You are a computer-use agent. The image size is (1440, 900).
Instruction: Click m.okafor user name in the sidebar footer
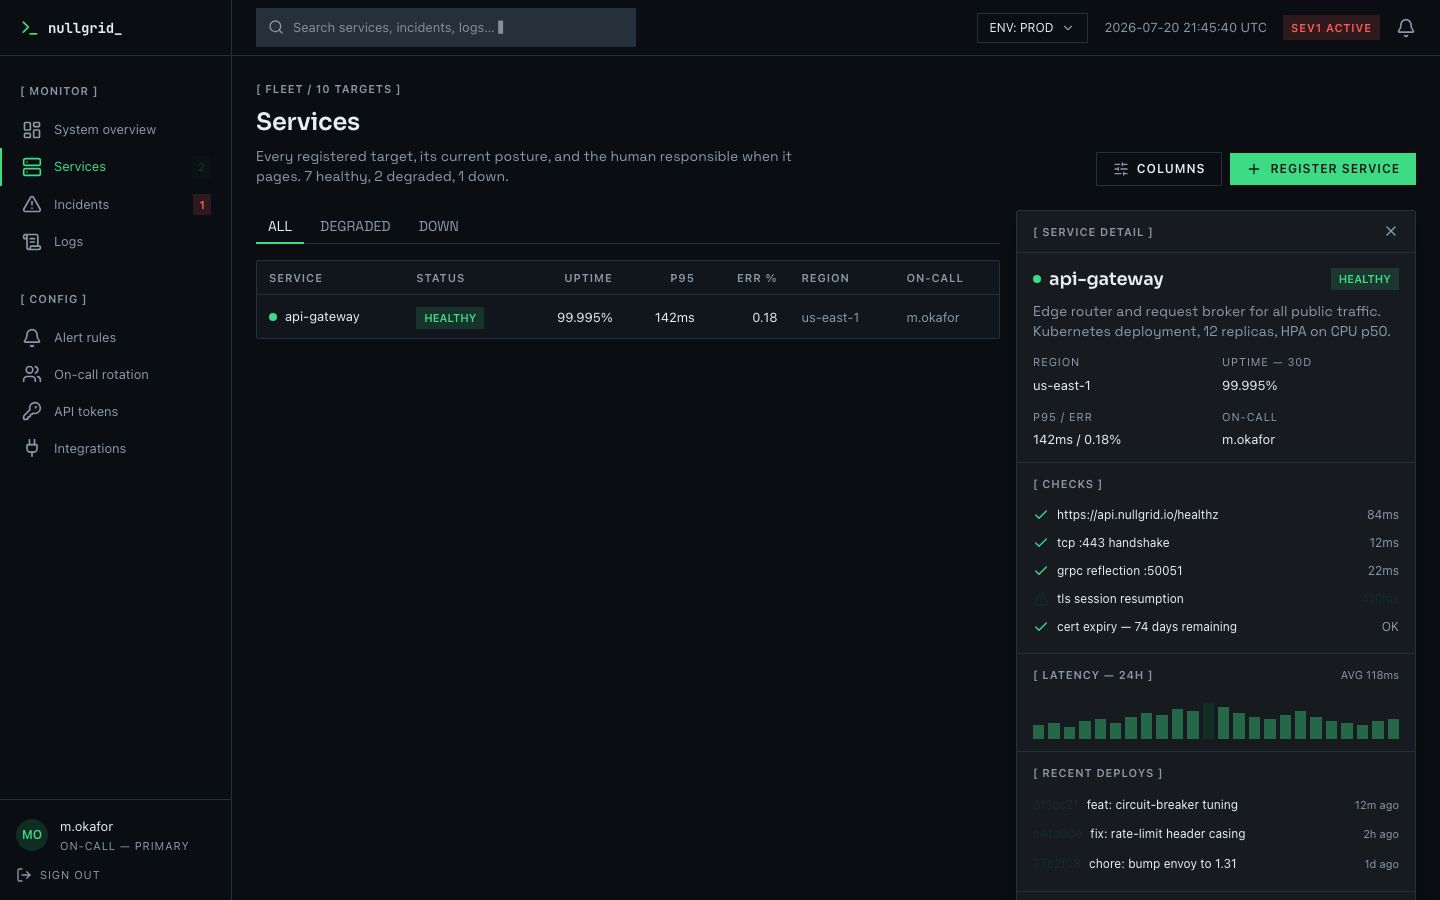point(86,827)
